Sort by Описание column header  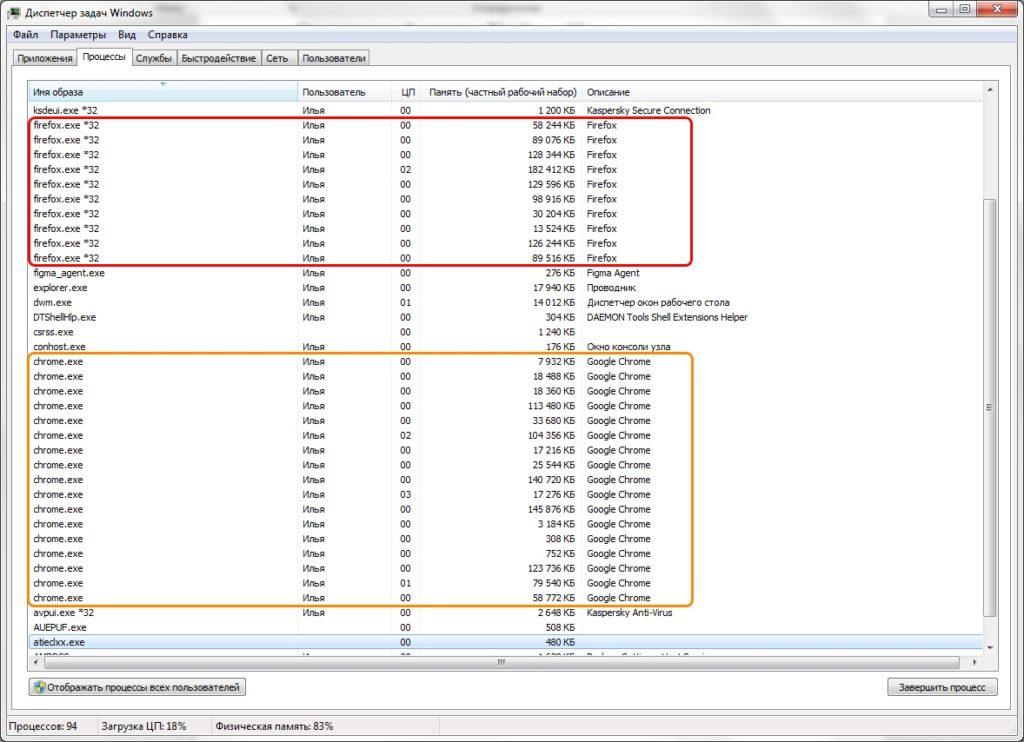pyautogui.click(x=781, y=92)
